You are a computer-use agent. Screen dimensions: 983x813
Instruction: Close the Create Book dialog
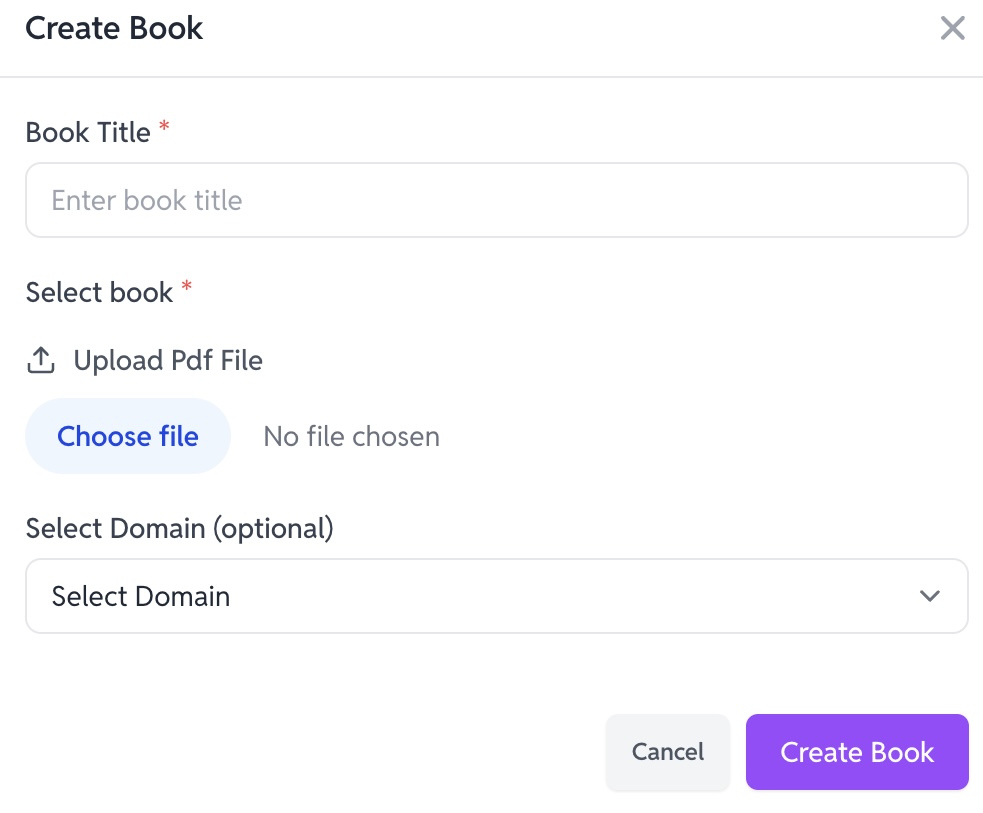click(x=952, y=29)
